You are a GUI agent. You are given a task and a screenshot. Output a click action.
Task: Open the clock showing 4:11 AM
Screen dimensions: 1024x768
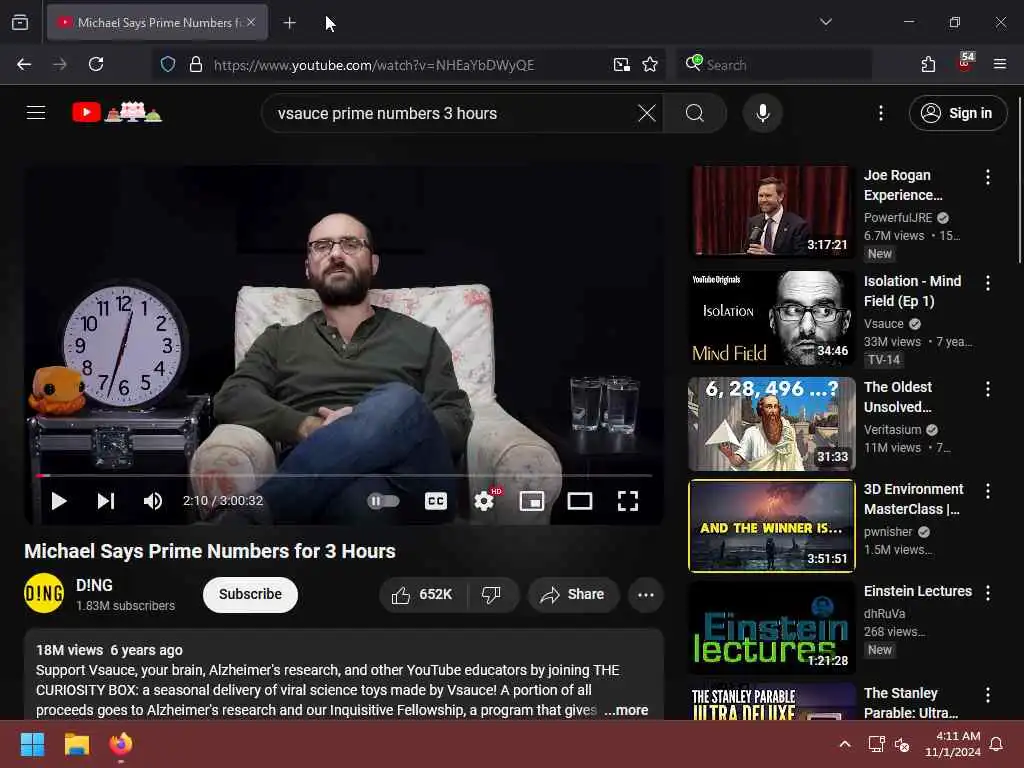tap(953, 744)
